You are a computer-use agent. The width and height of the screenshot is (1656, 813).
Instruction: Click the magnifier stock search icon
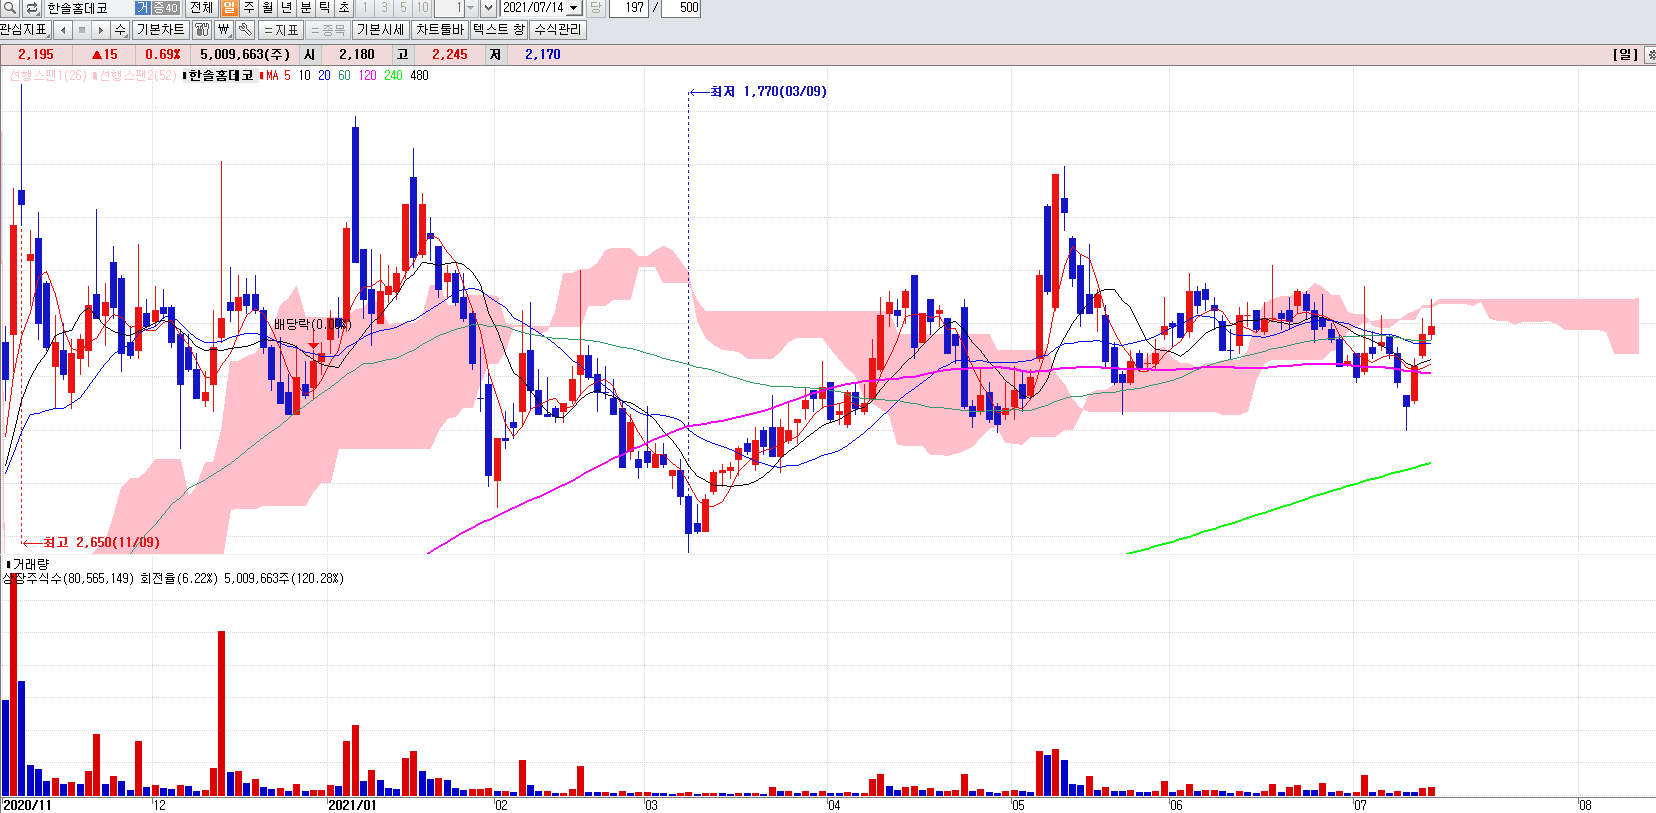tap(10, 8)
